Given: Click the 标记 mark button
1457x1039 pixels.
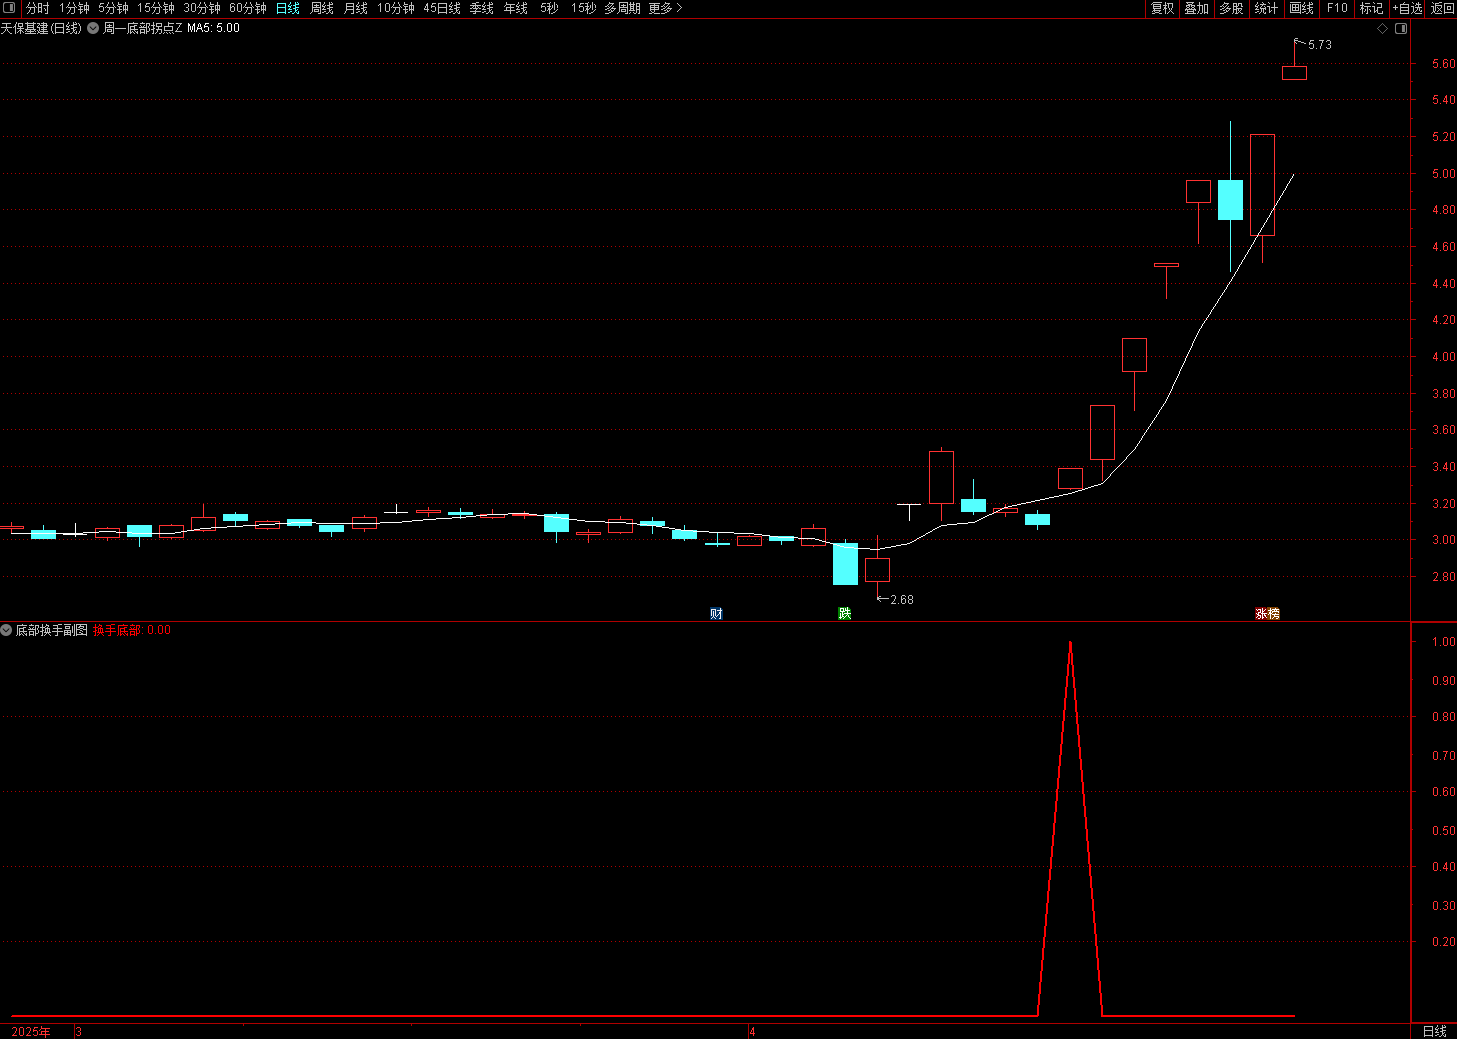Looking at the screenshot, I should point(1371,8).
